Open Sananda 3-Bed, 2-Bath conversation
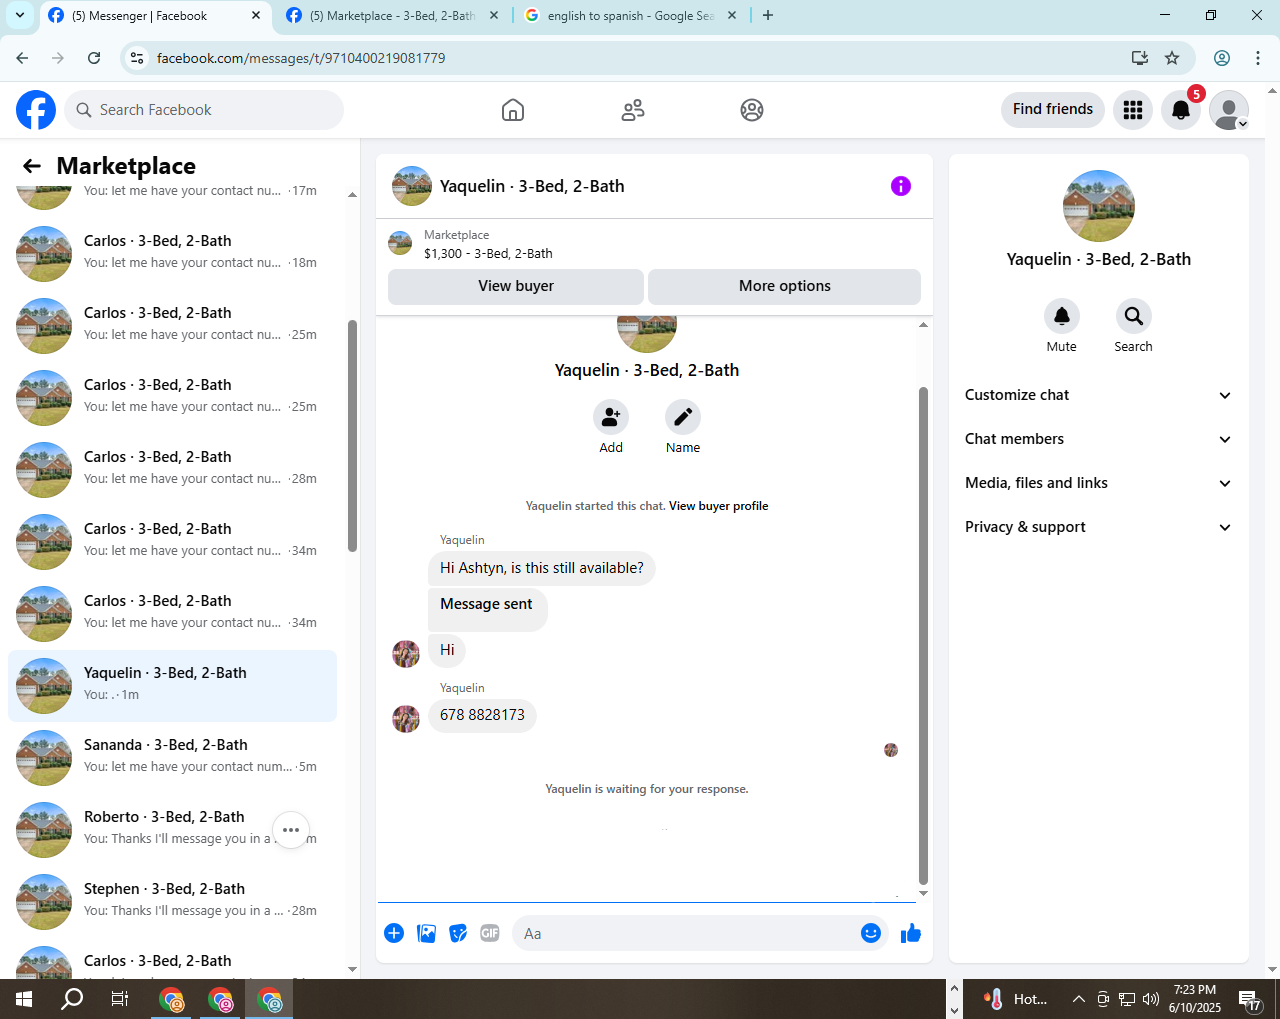The image size is (1280, 1019). (x=172, y=758)
